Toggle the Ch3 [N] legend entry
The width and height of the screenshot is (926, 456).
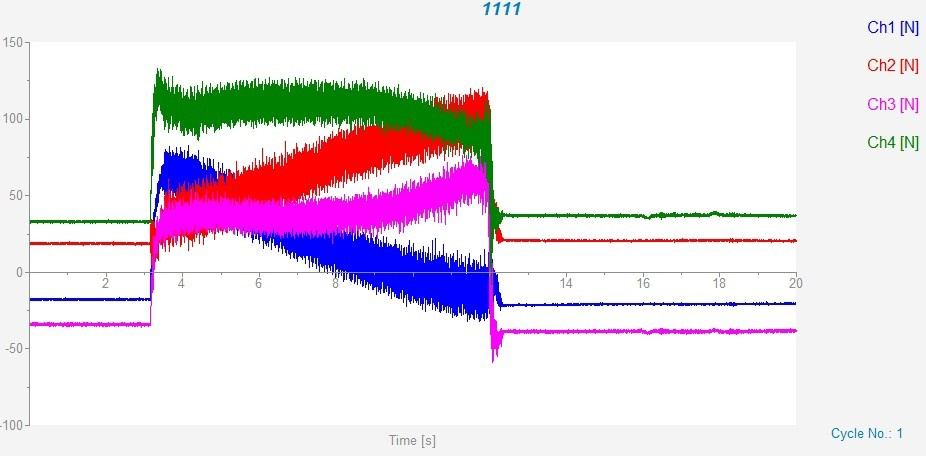892,104
